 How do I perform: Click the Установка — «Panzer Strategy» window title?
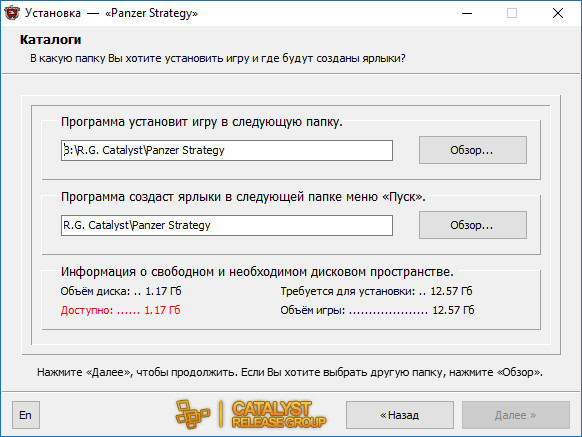pos(111,13)
